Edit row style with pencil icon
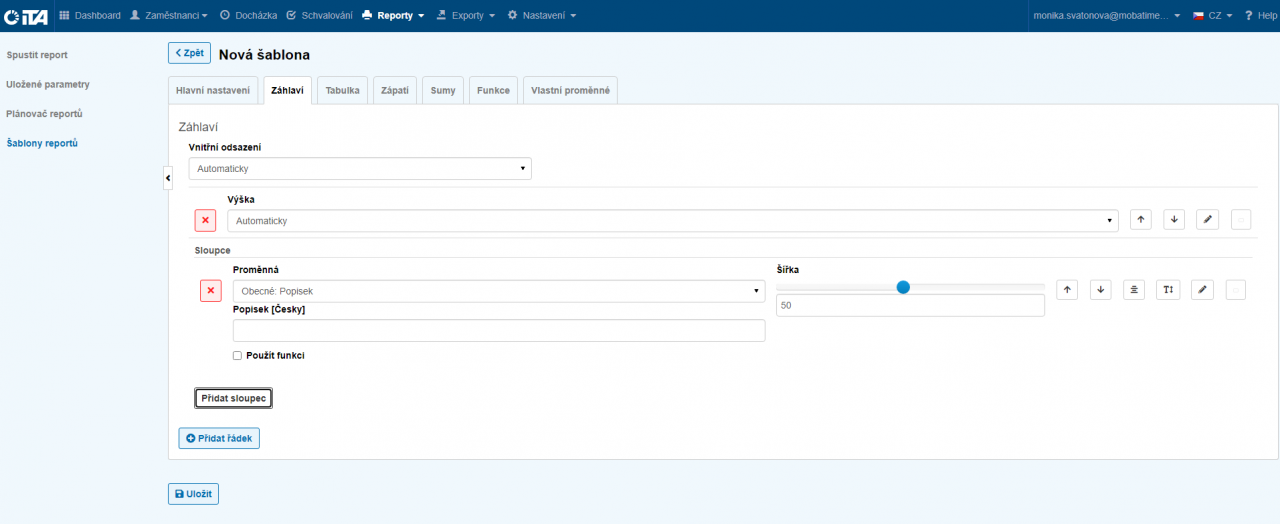This screenshot has height=524, width=1280. pyautogui.click(x=1207, y=220)
